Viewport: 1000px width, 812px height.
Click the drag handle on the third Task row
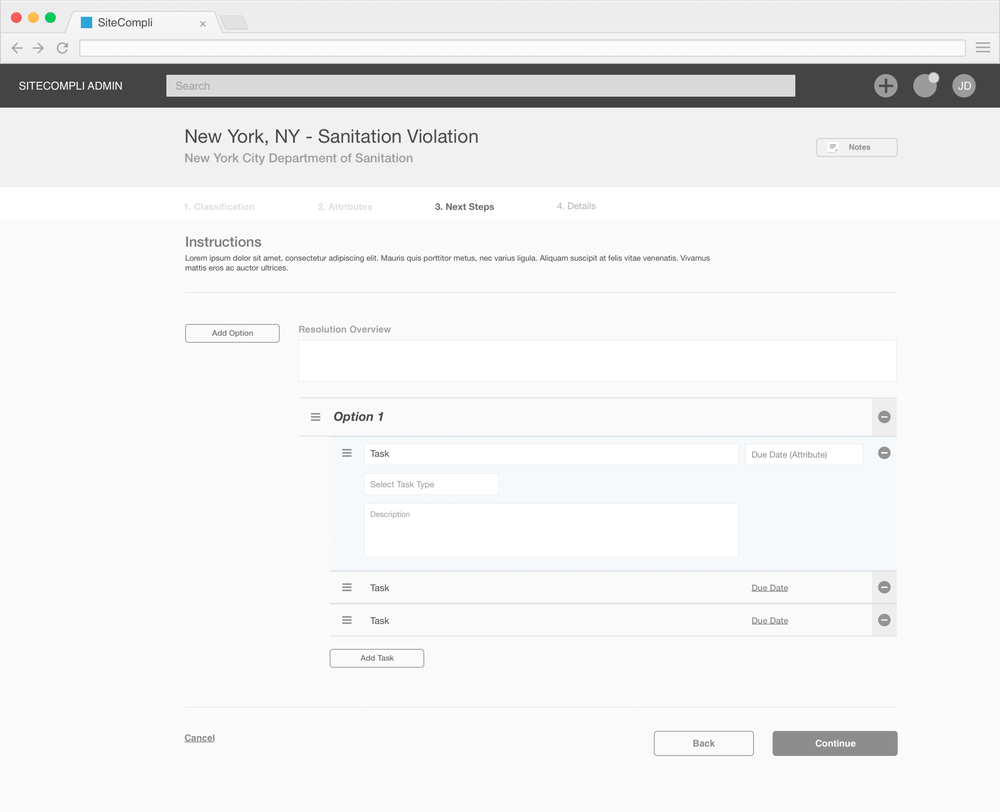[346, 620]
